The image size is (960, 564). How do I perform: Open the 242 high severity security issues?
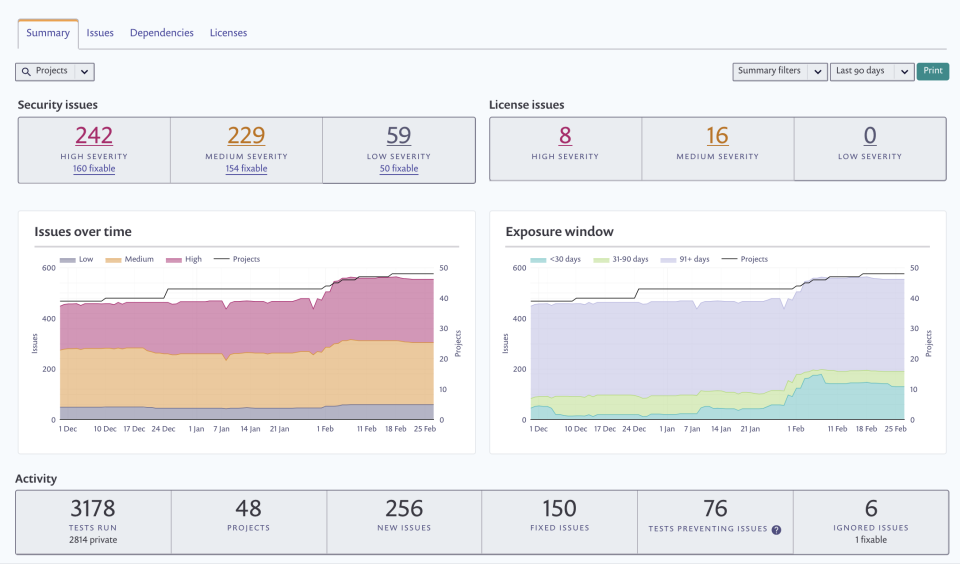tap(94, 135)
